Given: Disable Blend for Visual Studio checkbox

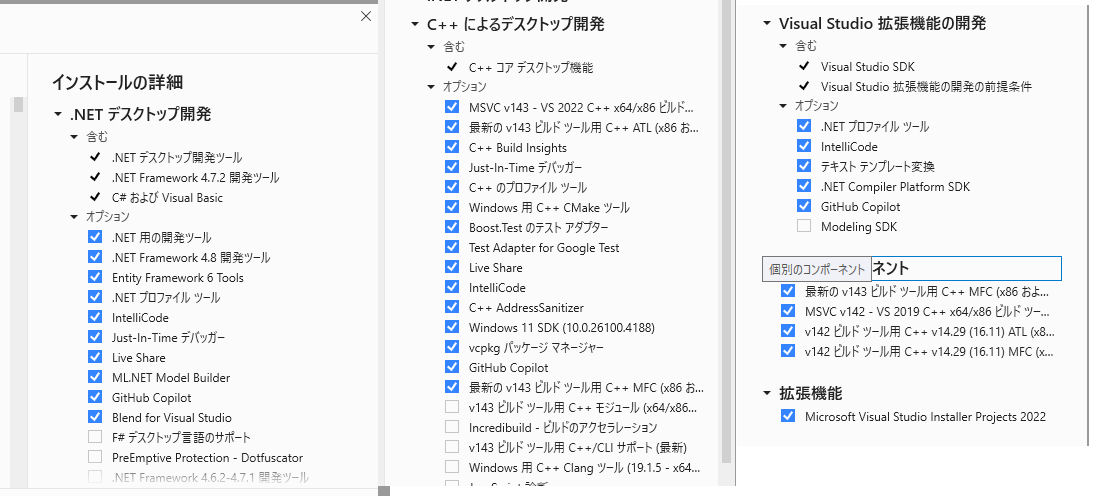Looking at the screenshot, I should click(x=95, y=418).
